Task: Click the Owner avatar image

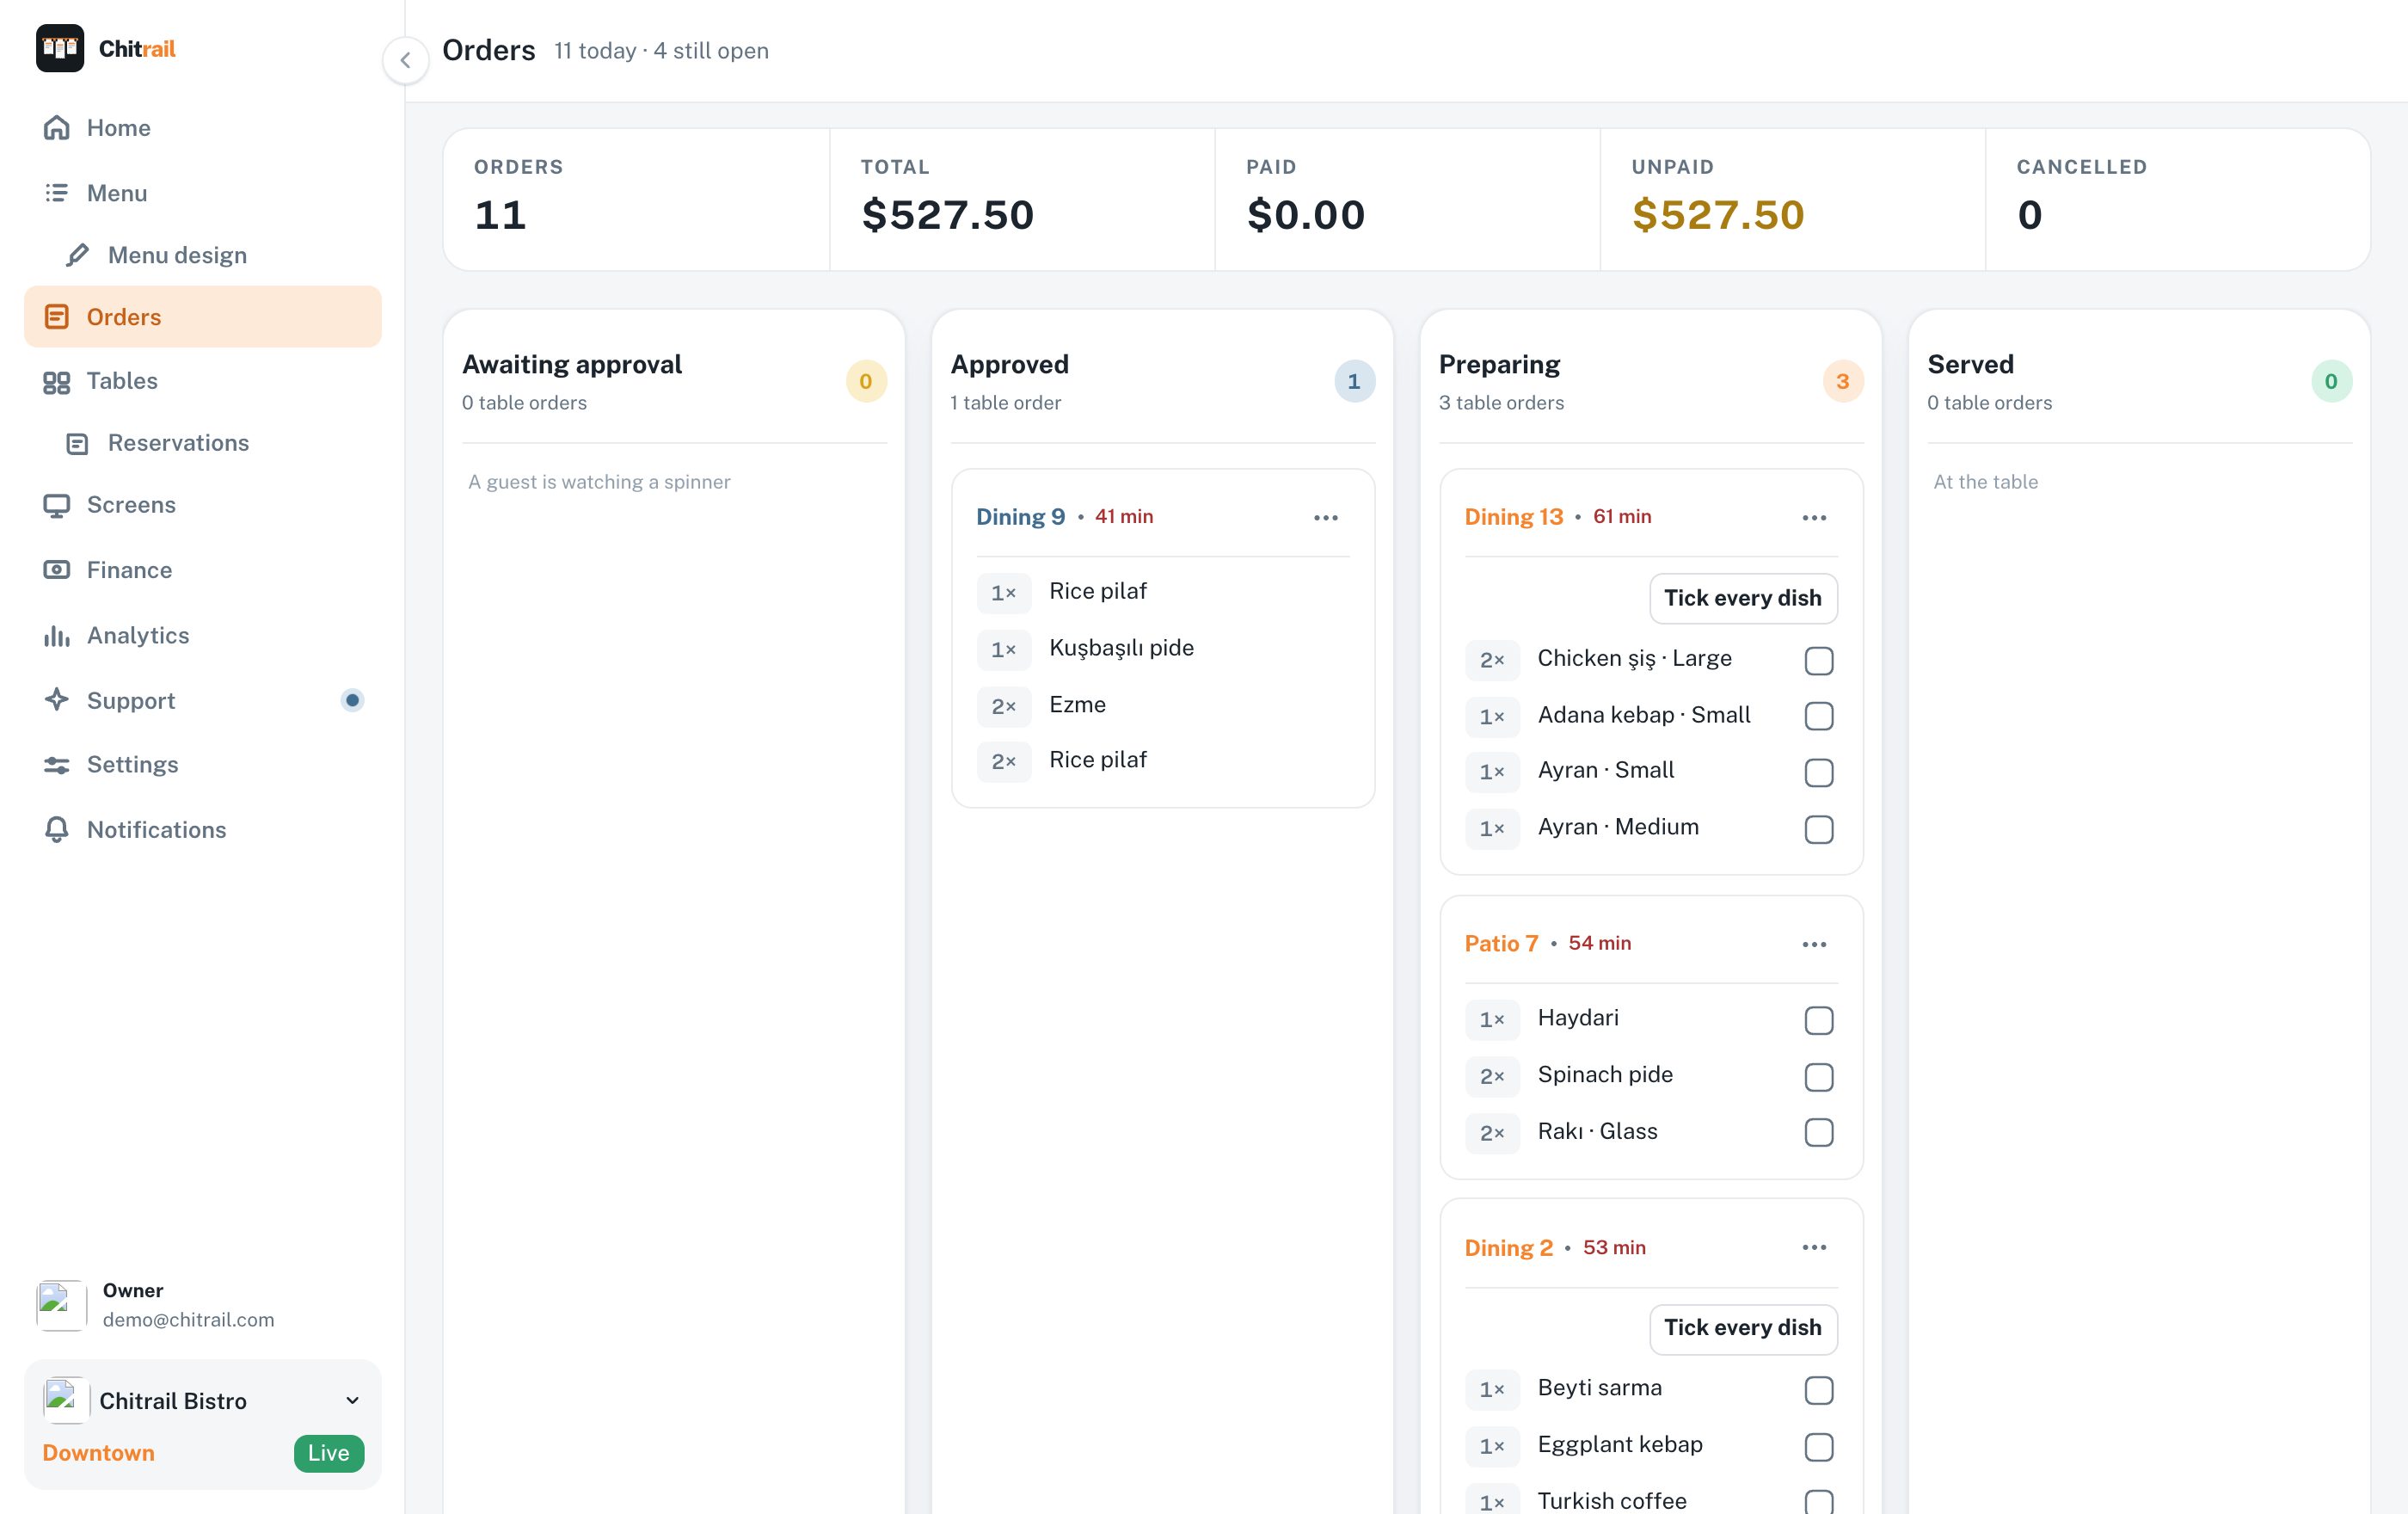Action: (x=61, y=1305)
